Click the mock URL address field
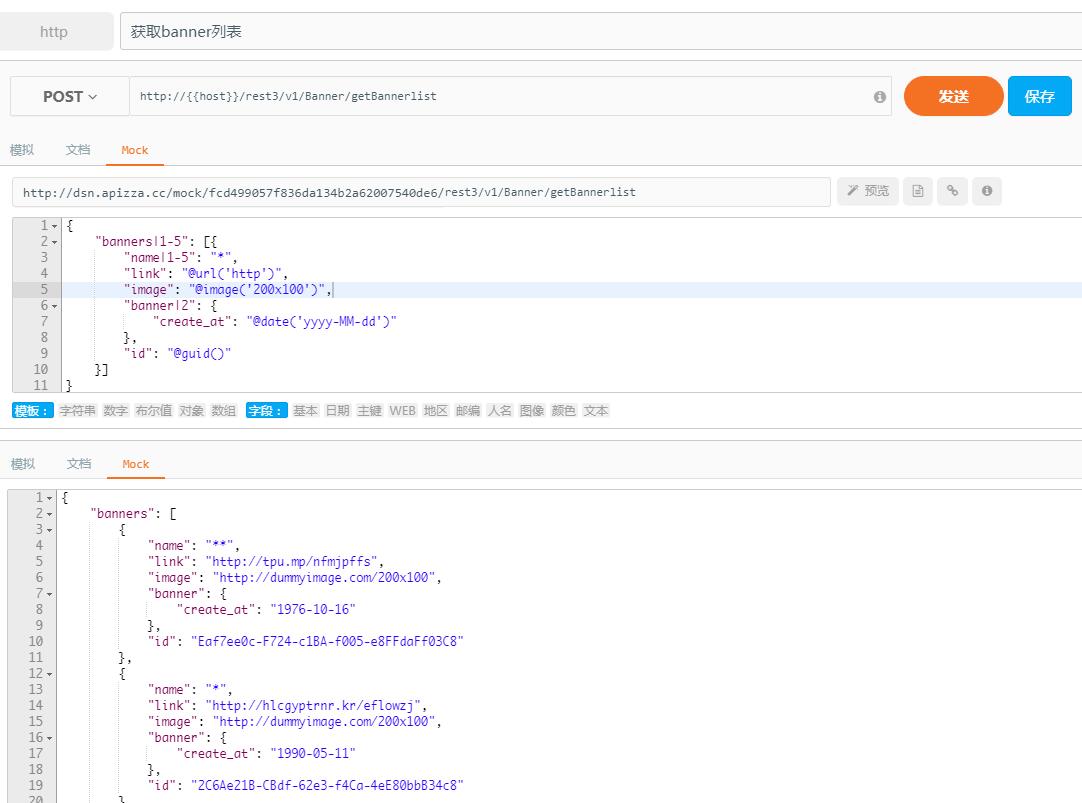This screenshot has height=803, width=1082. [420, 192]
